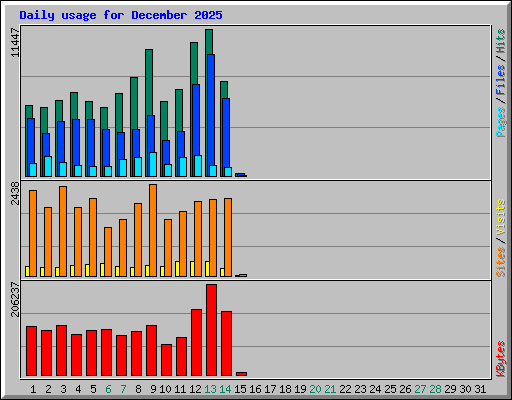Viewport: 512px width, 400px height.
Task: Click the Files legend label
Action: point(501,79)
